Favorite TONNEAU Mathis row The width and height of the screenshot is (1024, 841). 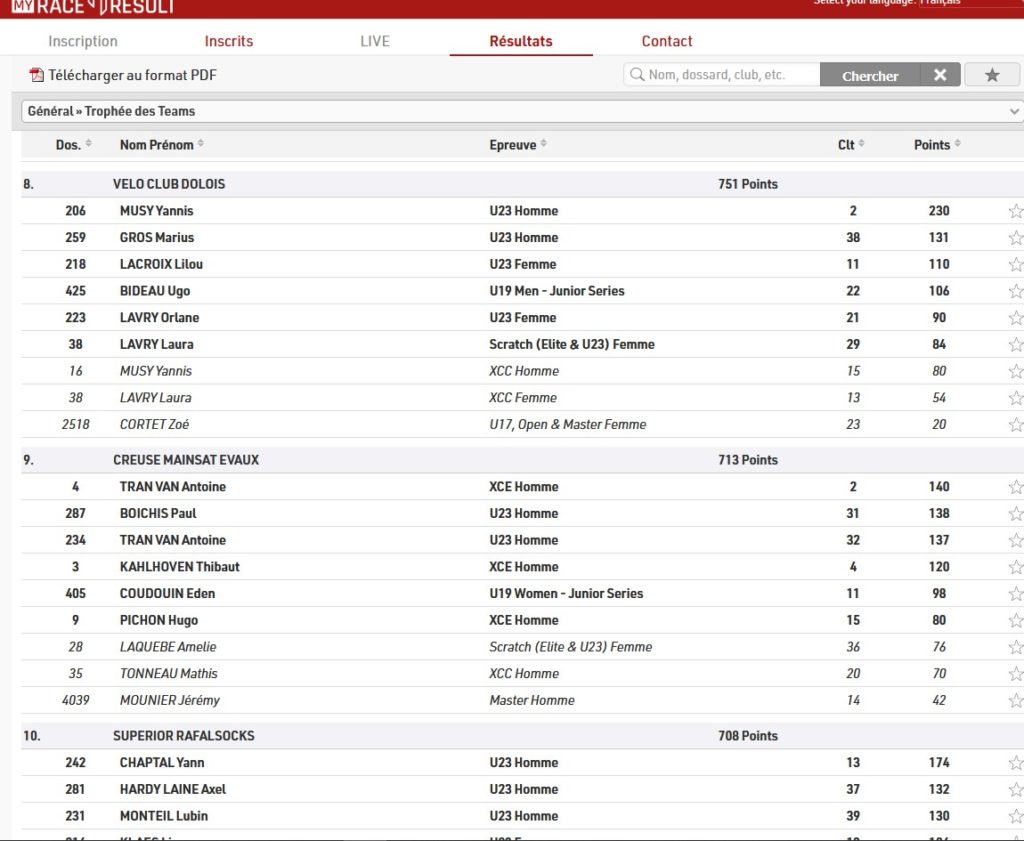click(1016, 674)
